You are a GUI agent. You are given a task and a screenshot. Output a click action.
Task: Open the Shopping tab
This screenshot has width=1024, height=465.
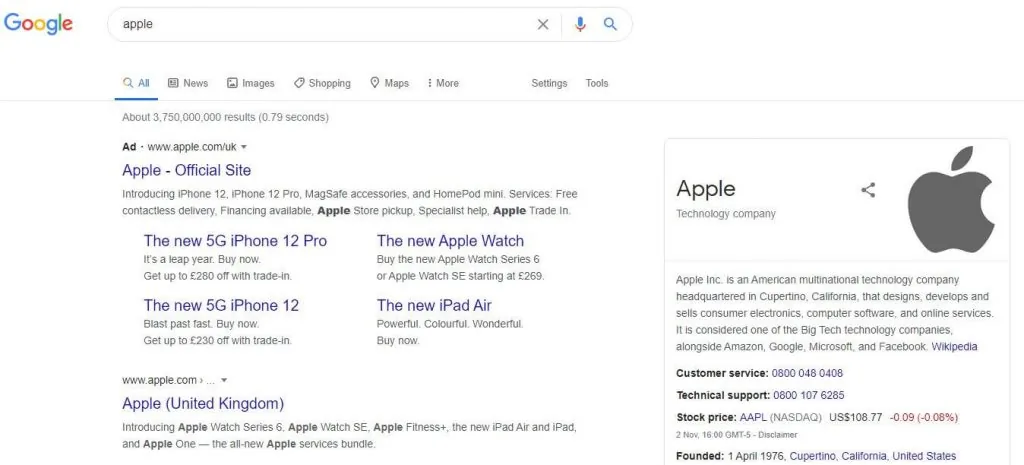(322, 83)
